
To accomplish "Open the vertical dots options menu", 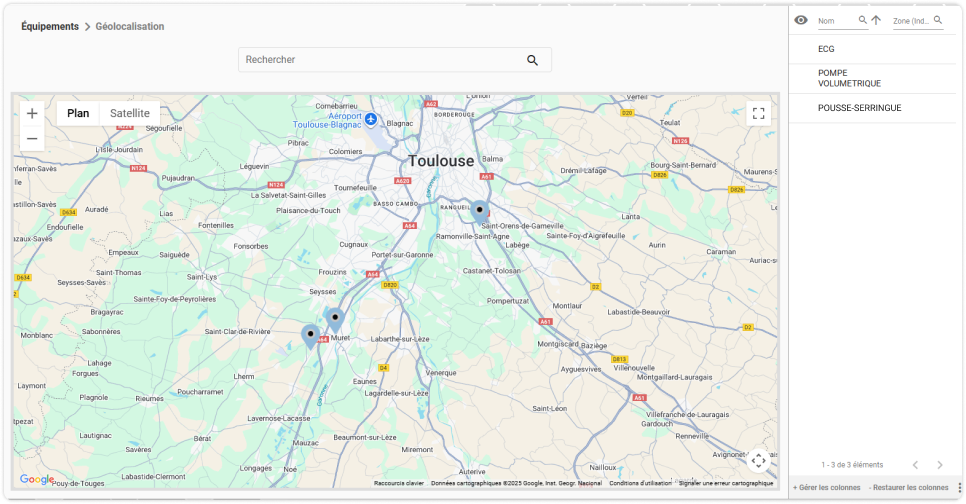I will click(x=960, y=487).
